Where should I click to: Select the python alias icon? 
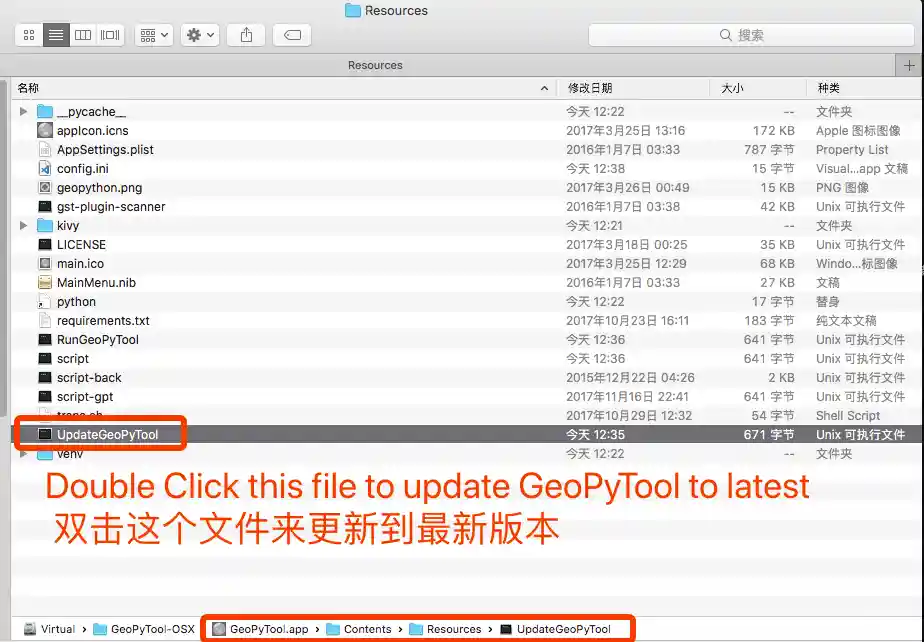tap(45, 301)
